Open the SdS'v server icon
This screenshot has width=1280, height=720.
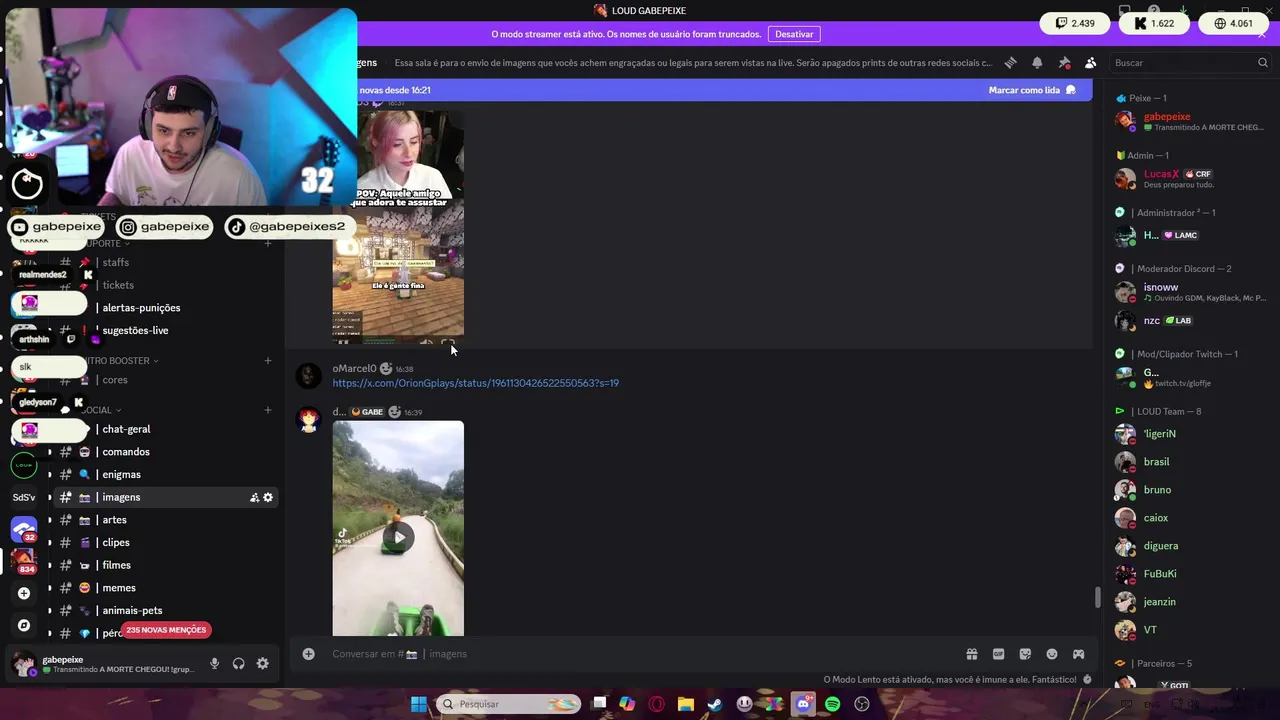(24, 497)
